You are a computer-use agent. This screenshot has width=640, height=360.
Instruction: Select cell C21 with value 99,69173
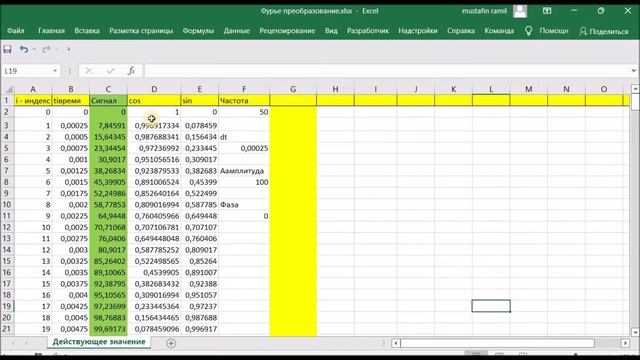pos(108,329)
